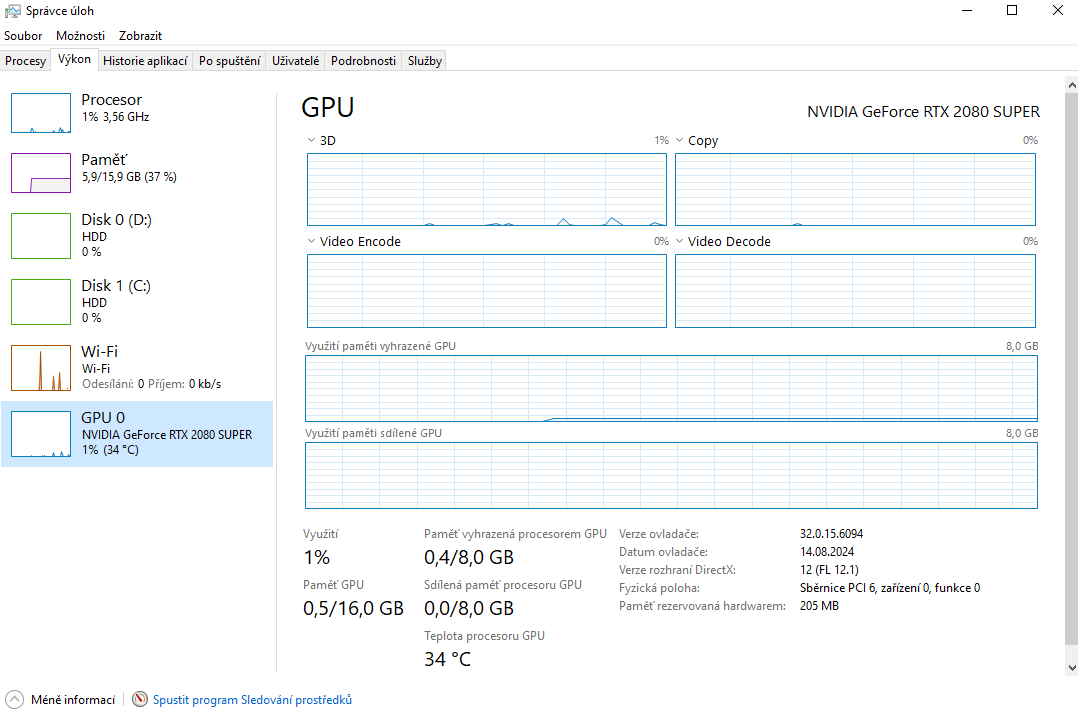The image size is (1078, 720).
Task: Click Spustit program Sledování prostředků link
Action: pyautogui.click(x=252, y=700)
